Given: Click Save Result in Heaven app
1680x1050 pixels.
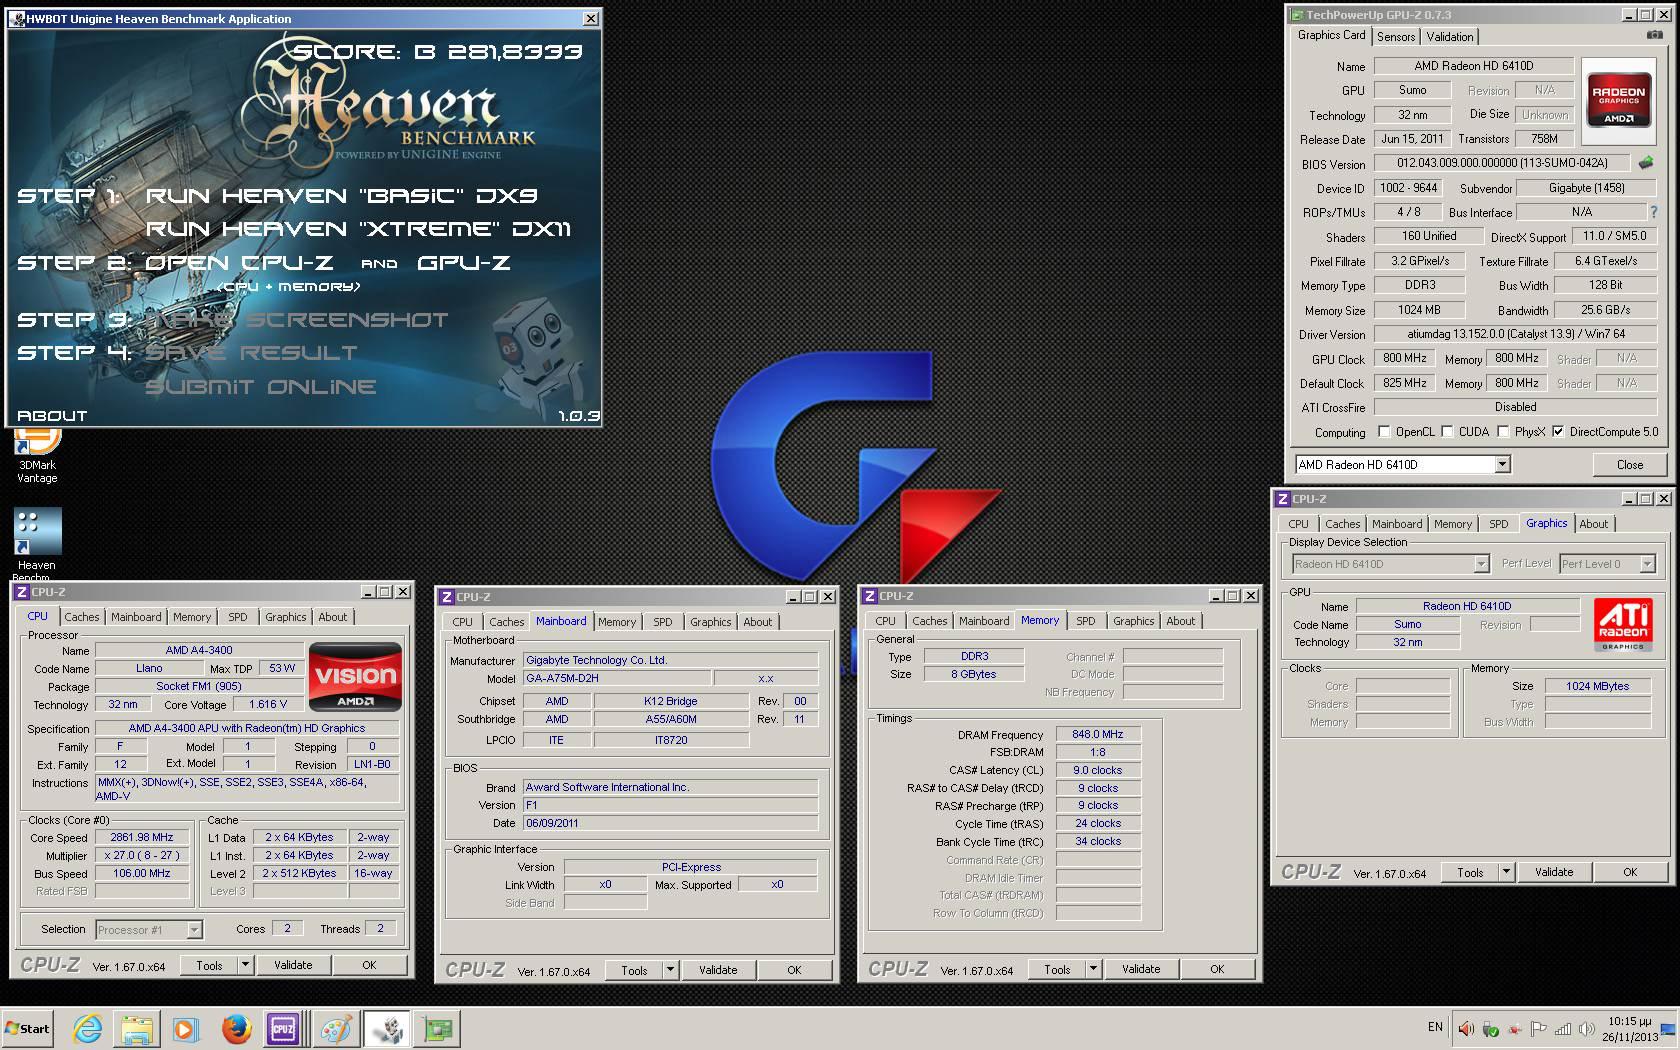Looking at the screenshot, I should (251, 353).
